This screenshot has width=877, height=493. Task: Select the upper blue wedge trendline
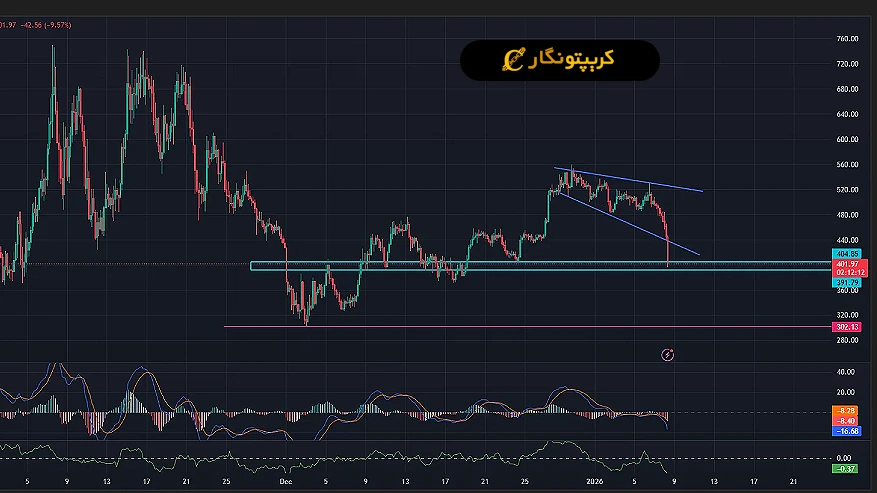click(640, 181)
